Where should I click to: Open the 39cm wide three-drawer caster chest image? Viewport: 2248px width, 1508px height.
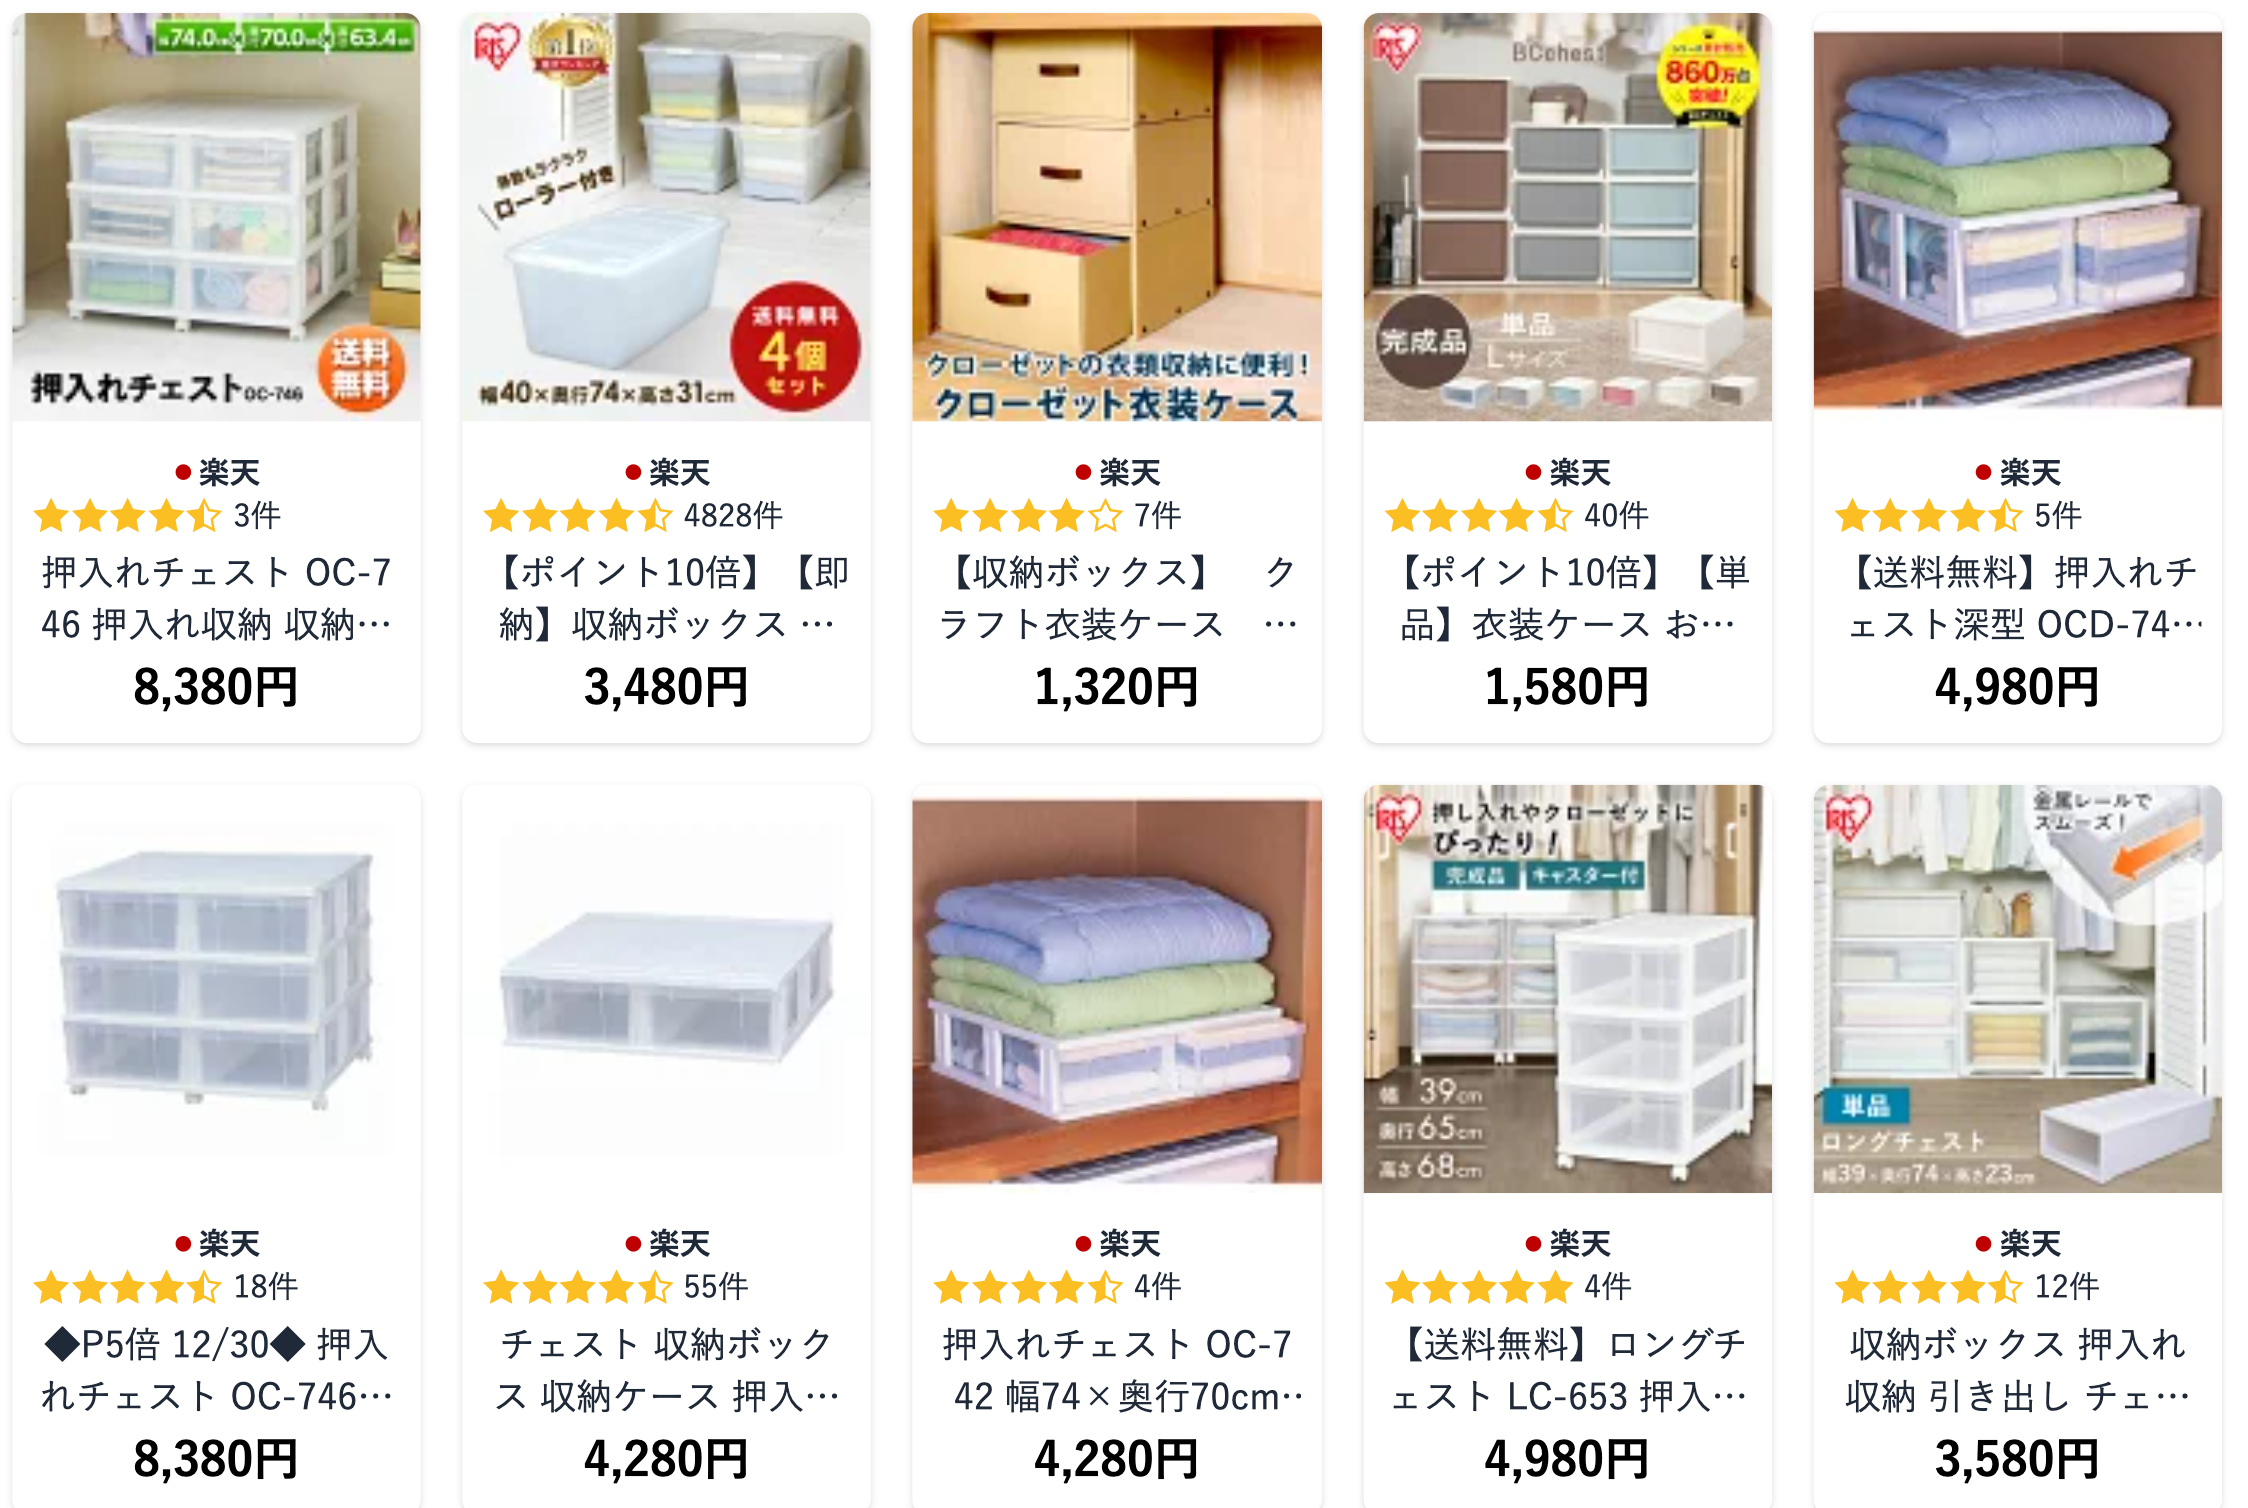click(x=1567, y=988)
